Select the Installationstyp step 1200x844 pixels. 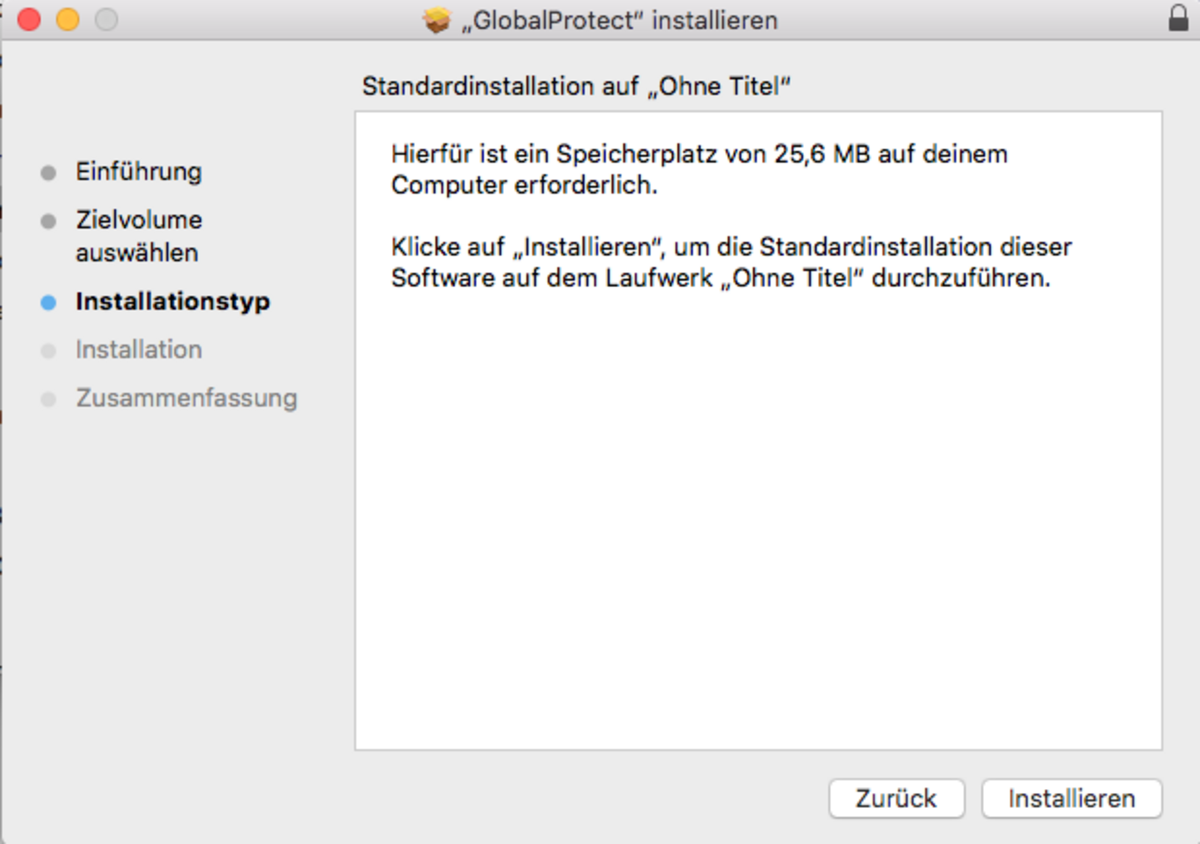172,301
